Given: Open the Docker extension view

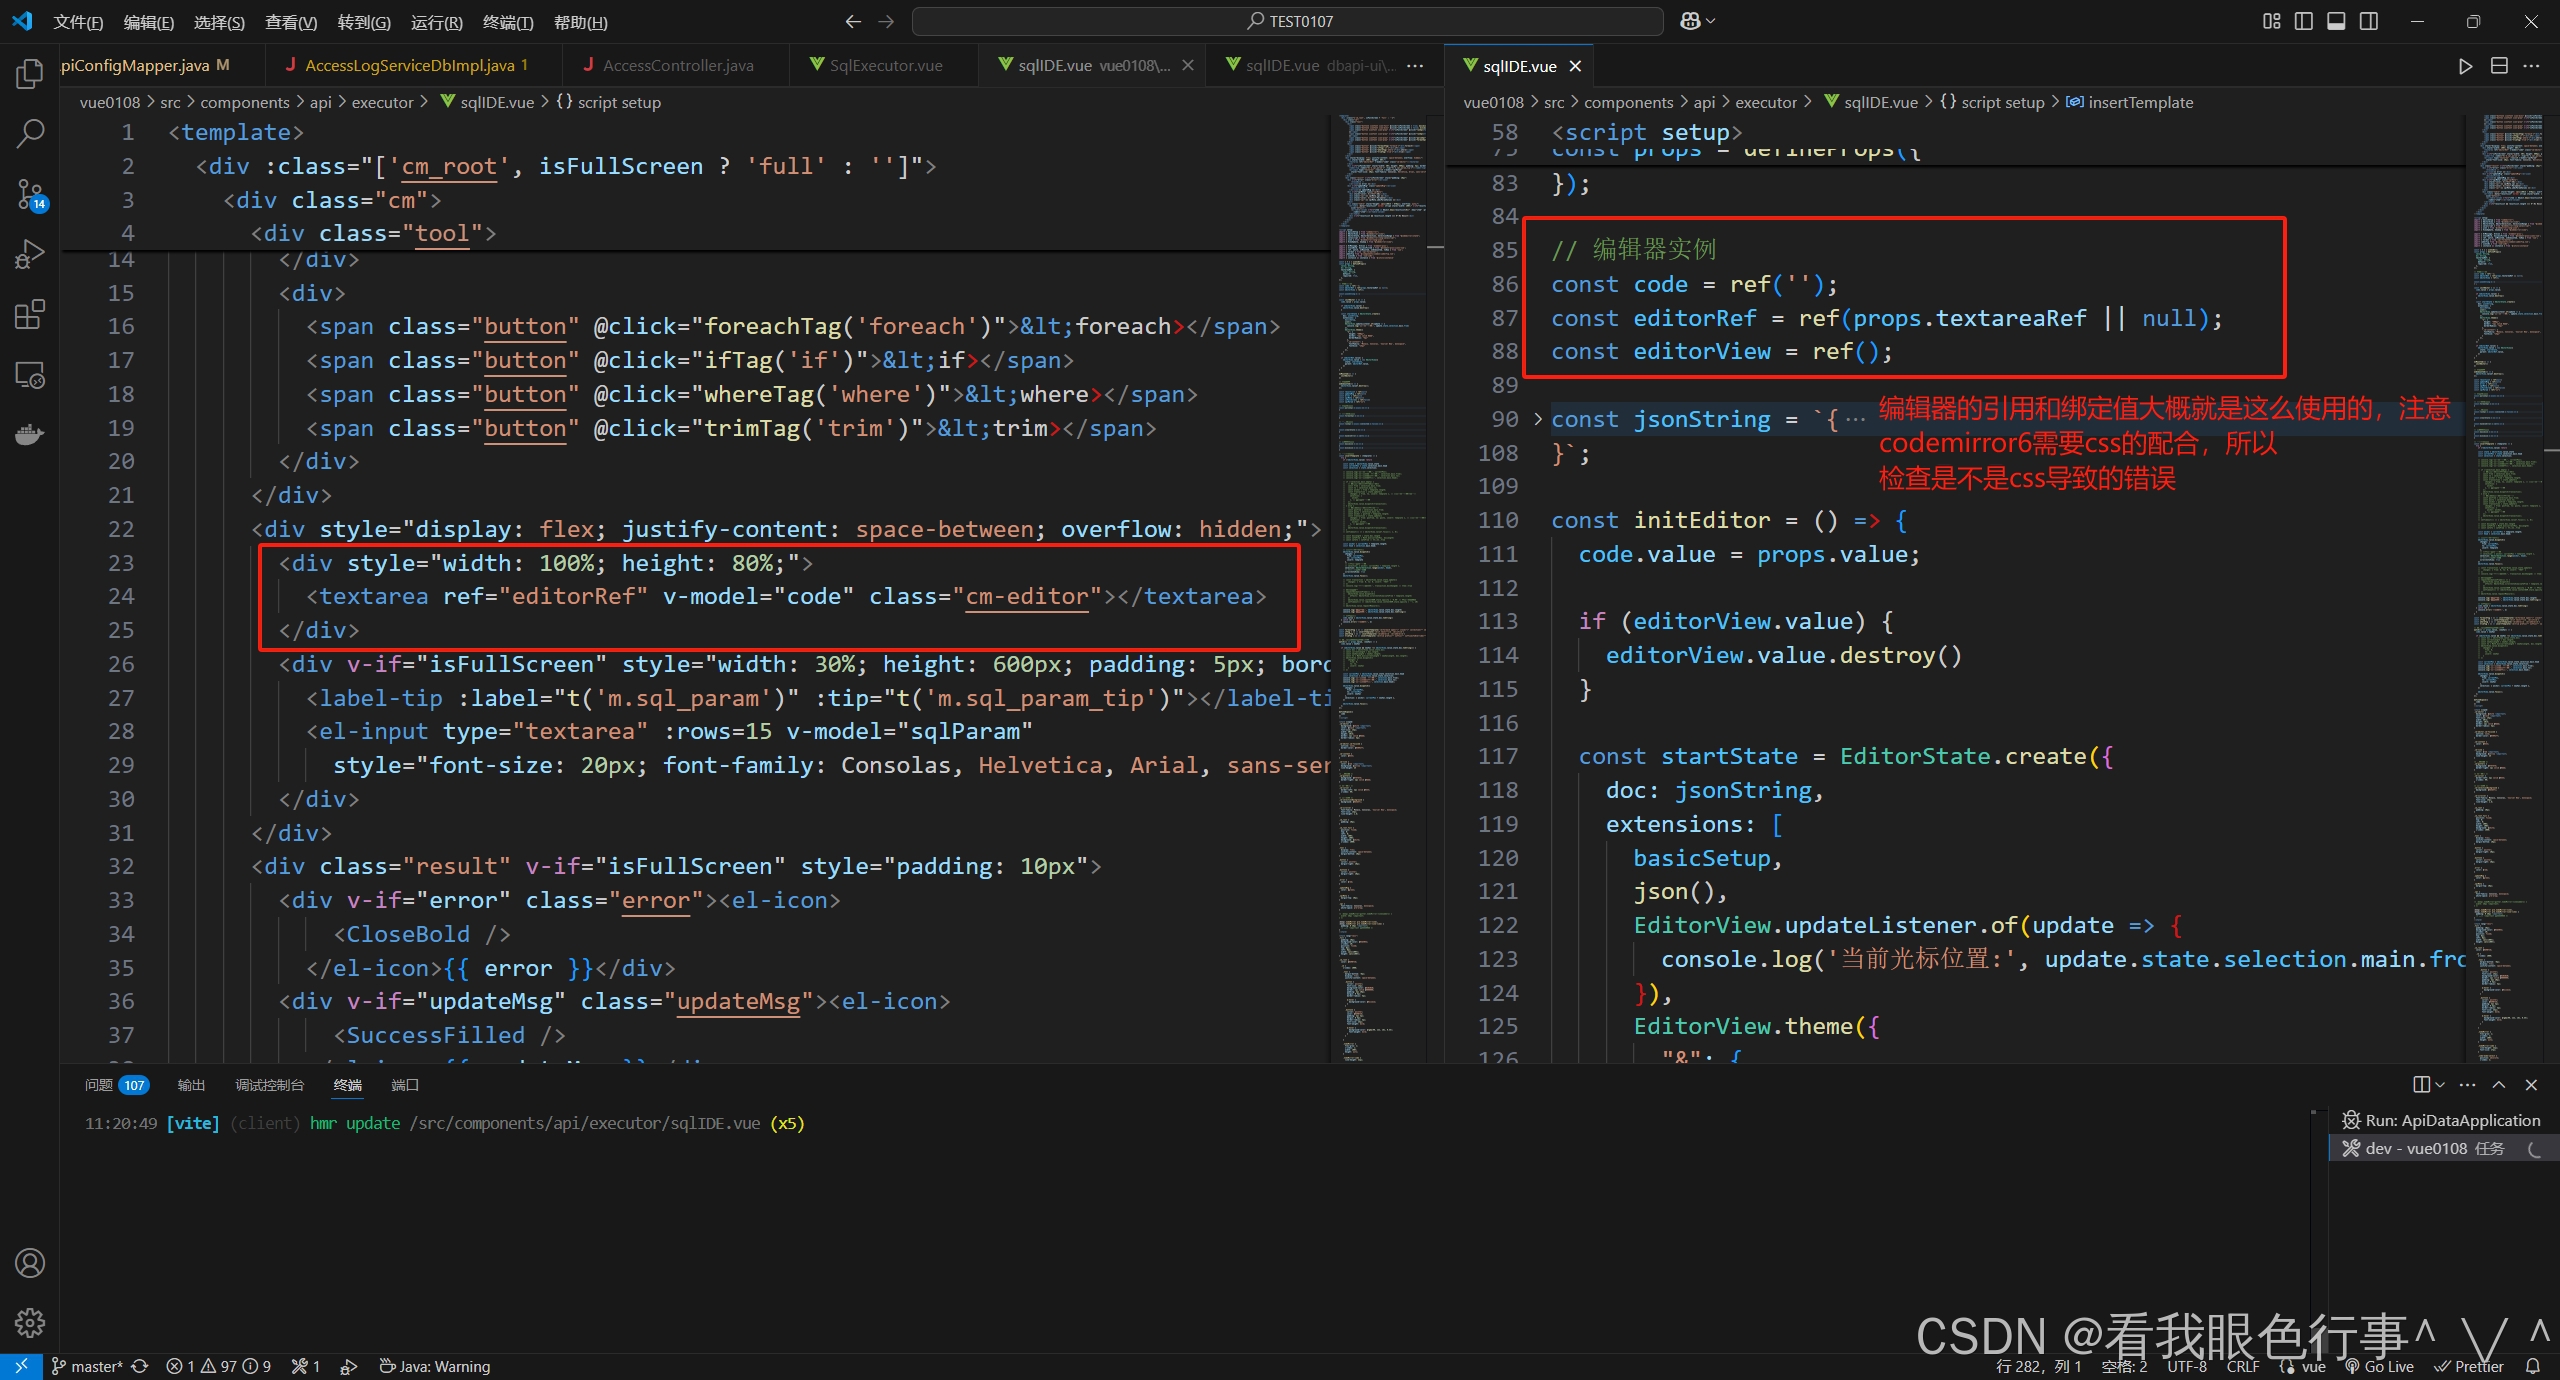Looking at the screenshot, I should point(30,433).
